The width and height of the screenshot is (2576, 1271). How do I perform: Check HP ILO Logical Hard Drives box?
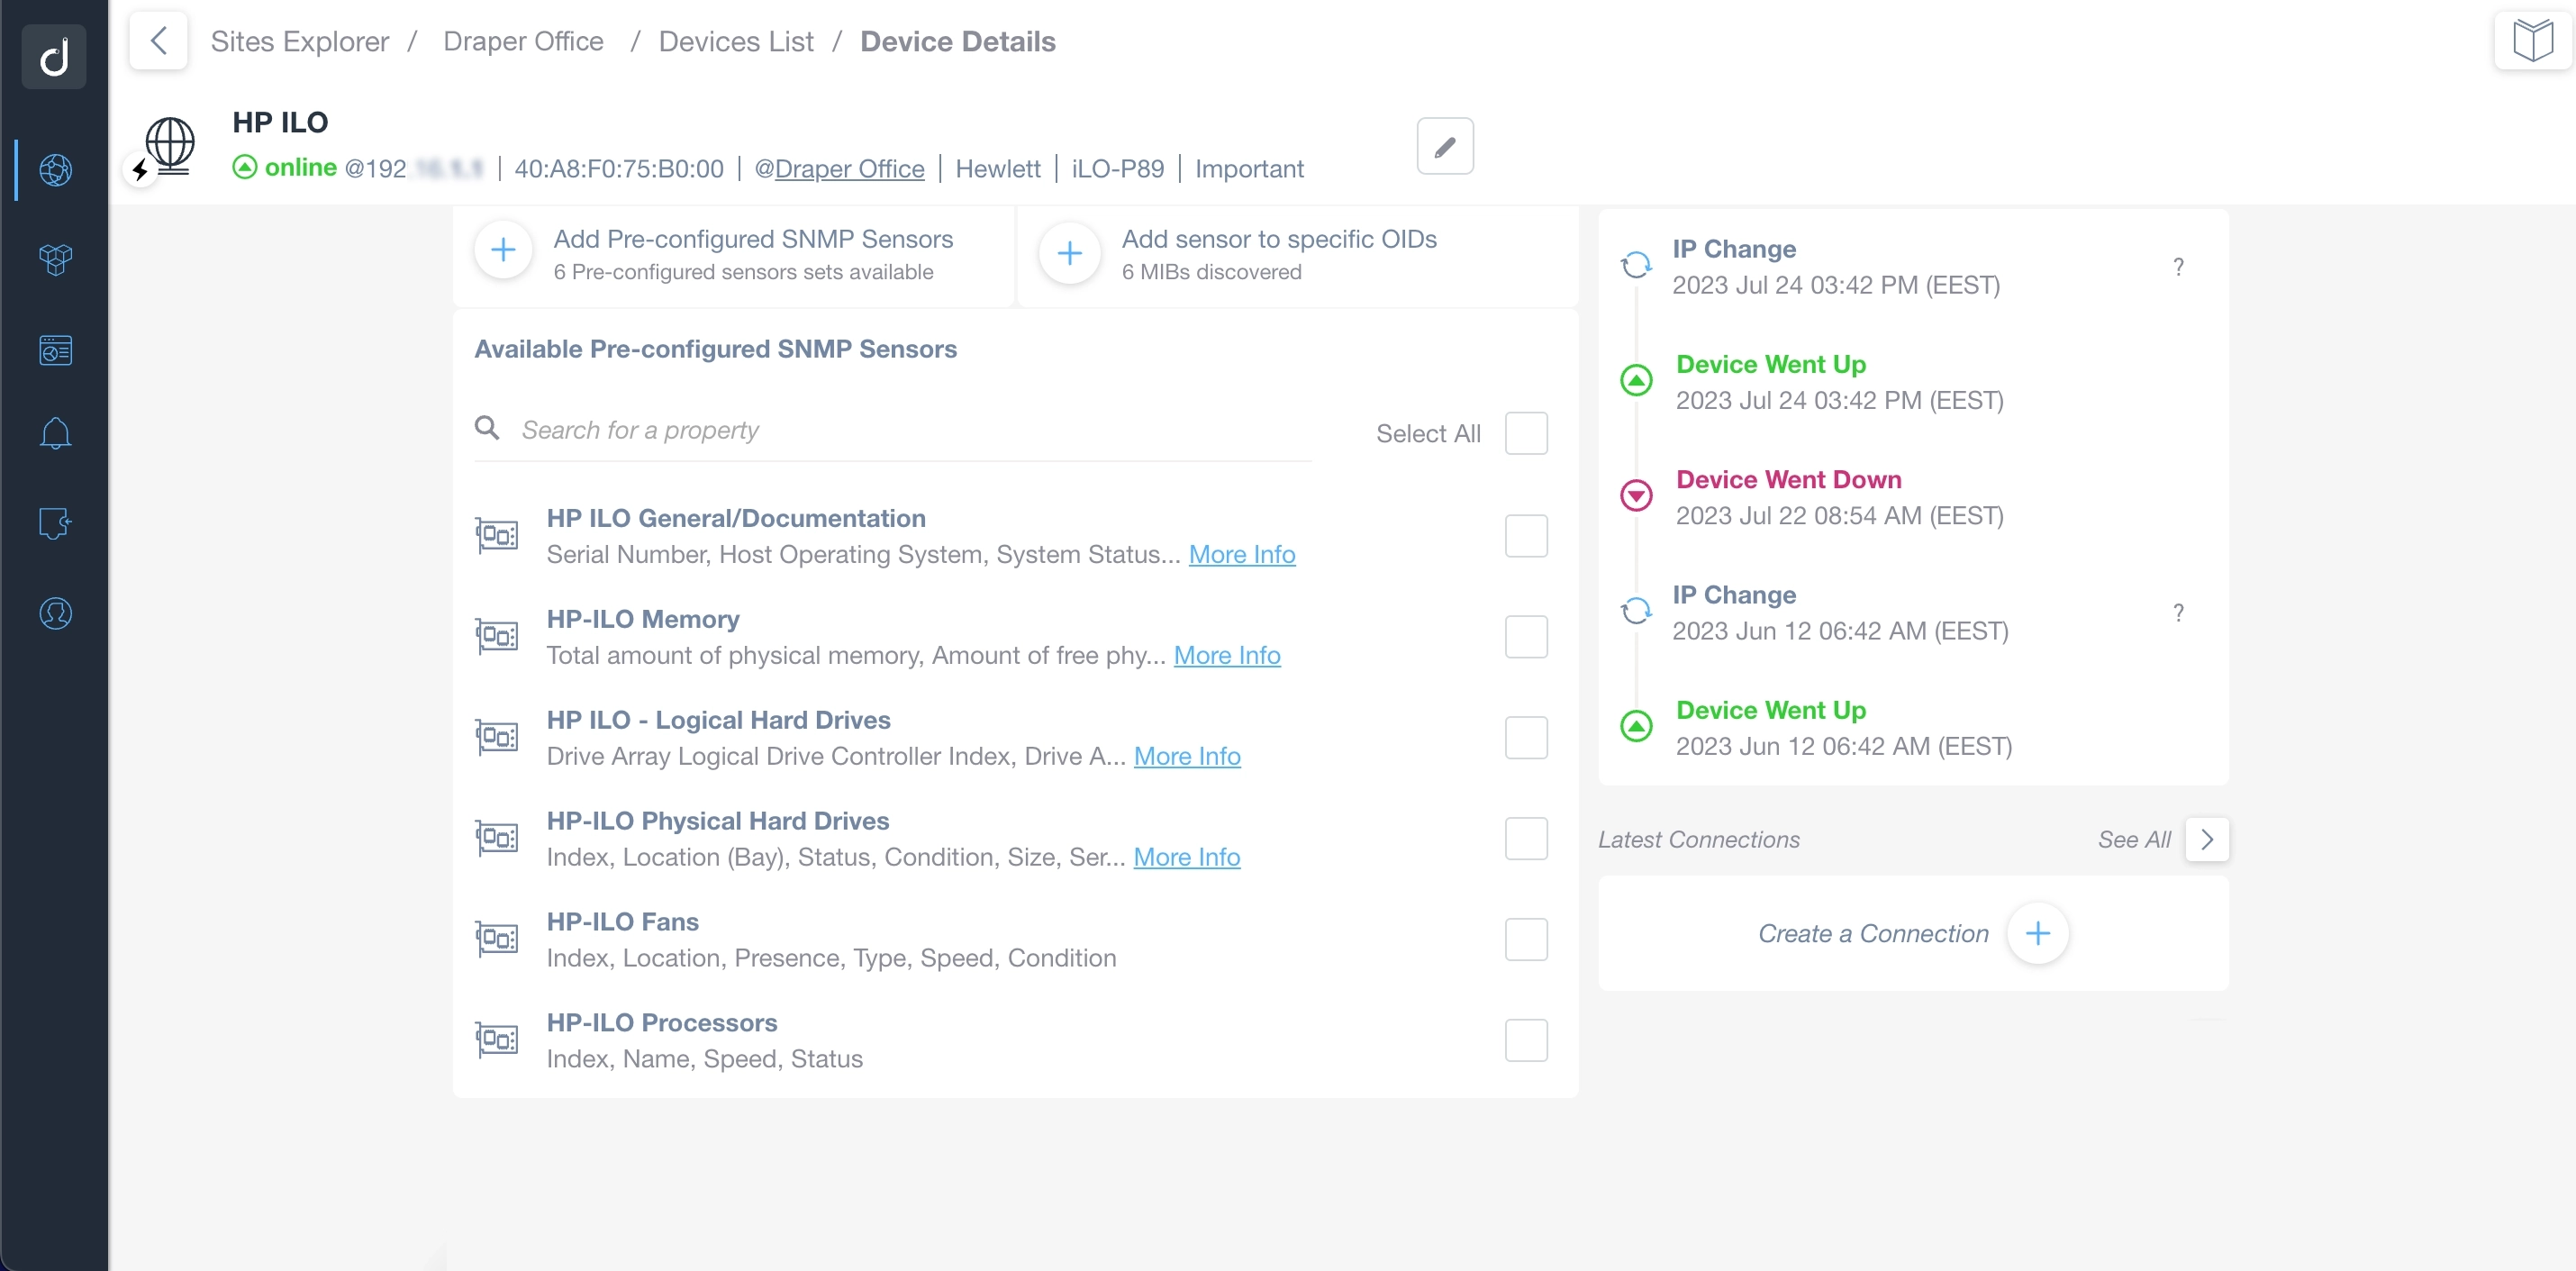pyautogui.click(x=1526, y=738)
